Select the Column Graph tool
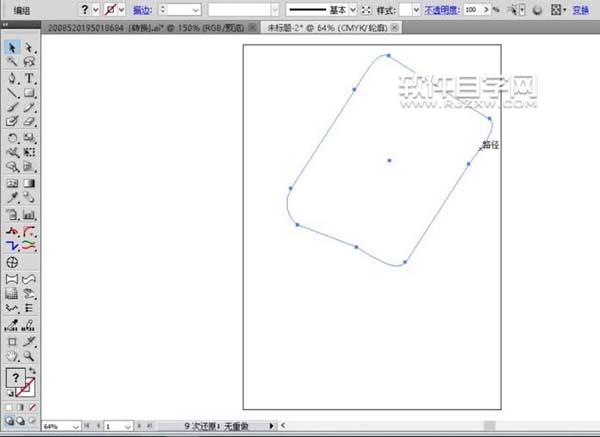The height and width of the screenshot is (437, 600). pos(29,214)
